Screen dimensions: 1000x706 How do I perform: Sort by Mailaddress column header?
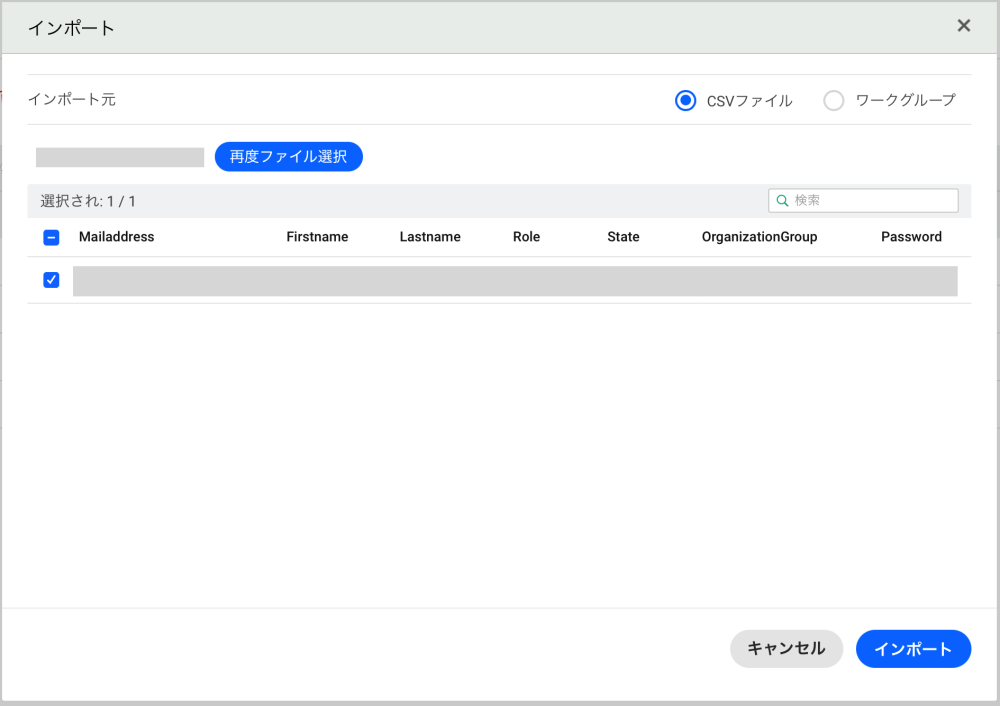[116, 237]
